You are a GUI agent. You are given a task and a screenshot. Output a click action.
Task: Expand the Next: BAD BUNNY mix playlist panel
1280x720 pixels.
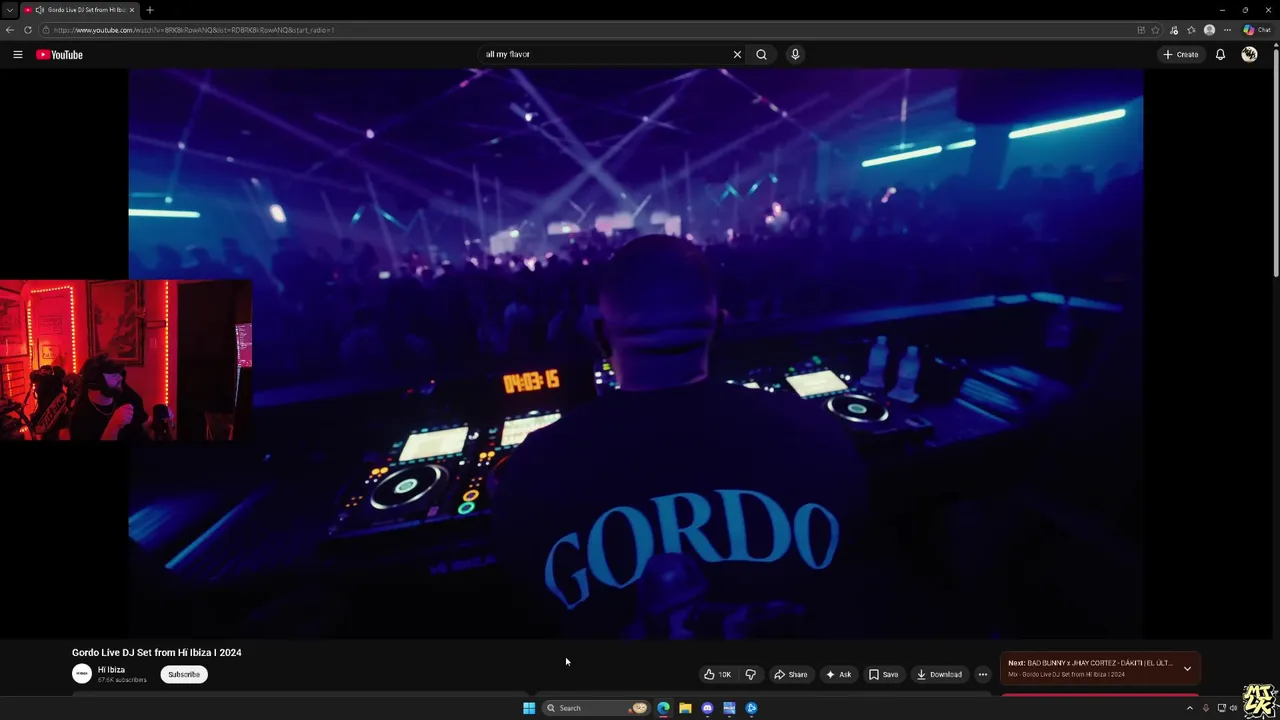pos(1187,668)
